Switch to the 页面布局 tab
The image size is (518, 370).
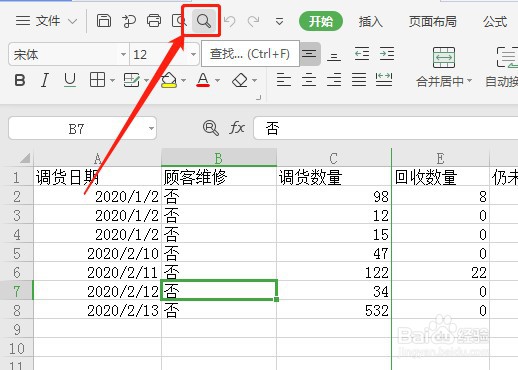tap(433, 22)
